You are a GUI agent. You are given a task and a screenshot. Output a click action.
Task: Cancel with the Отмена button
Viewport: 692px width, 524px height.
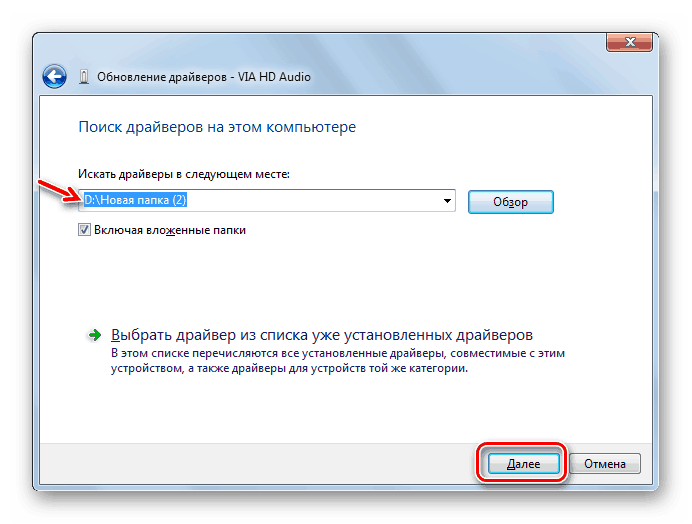[x=605, y=464]
